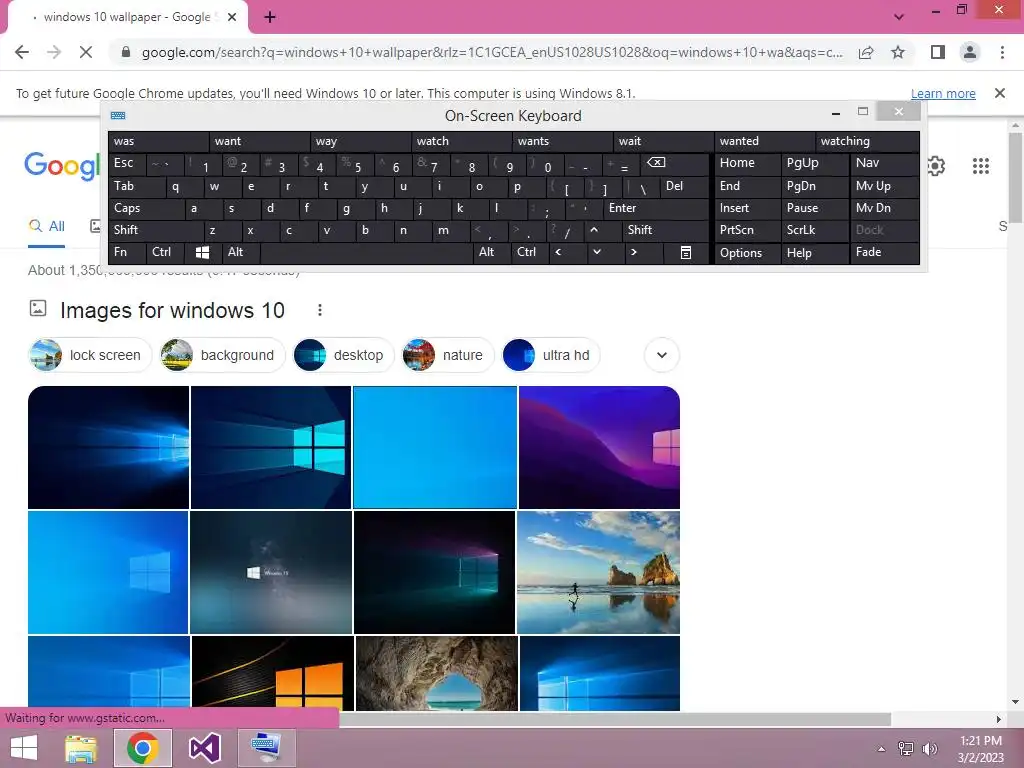
Task: Toggle the Nav key on the keyboard
Action: pyautogui.click(x=885, y=163)
